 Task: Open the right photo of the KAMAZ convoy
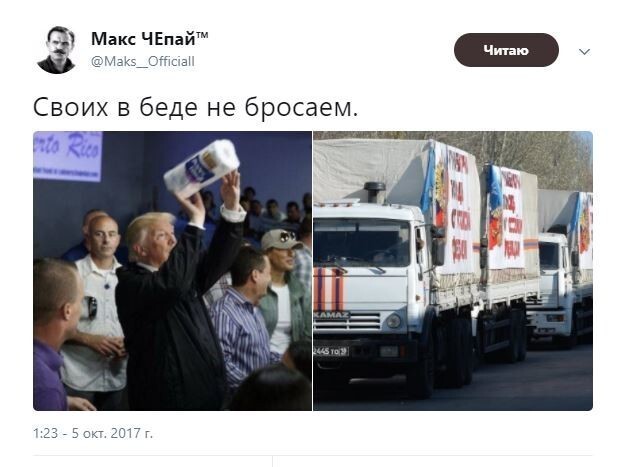coord(453,271)
